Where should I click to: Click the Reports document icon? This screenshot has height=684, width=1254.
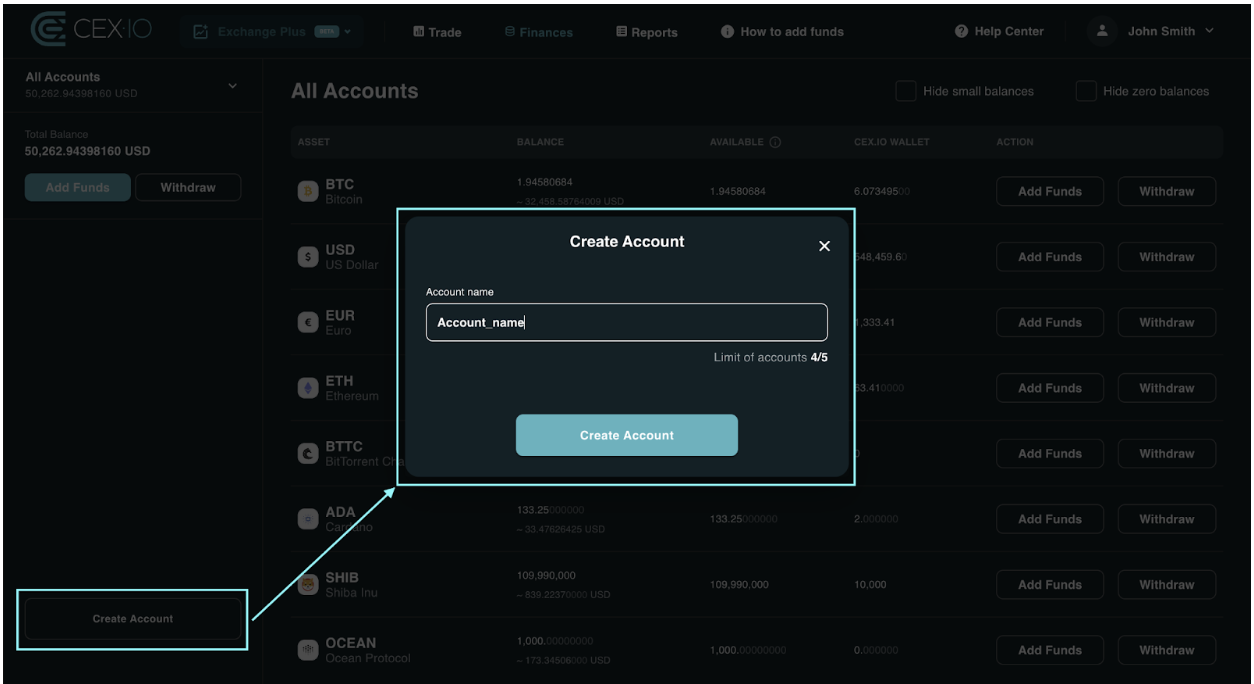[621, 32]
